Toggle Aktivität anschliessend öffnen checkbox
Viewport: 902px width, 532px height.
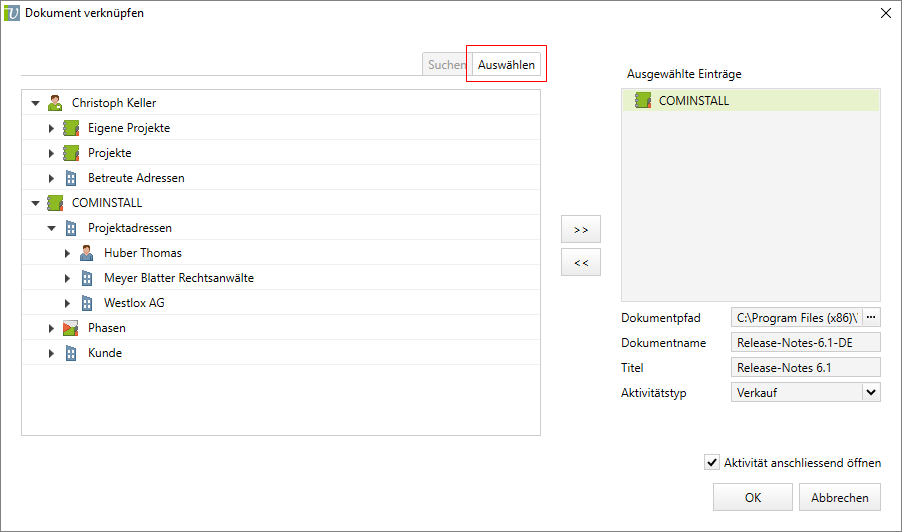[x=712, y=462]
